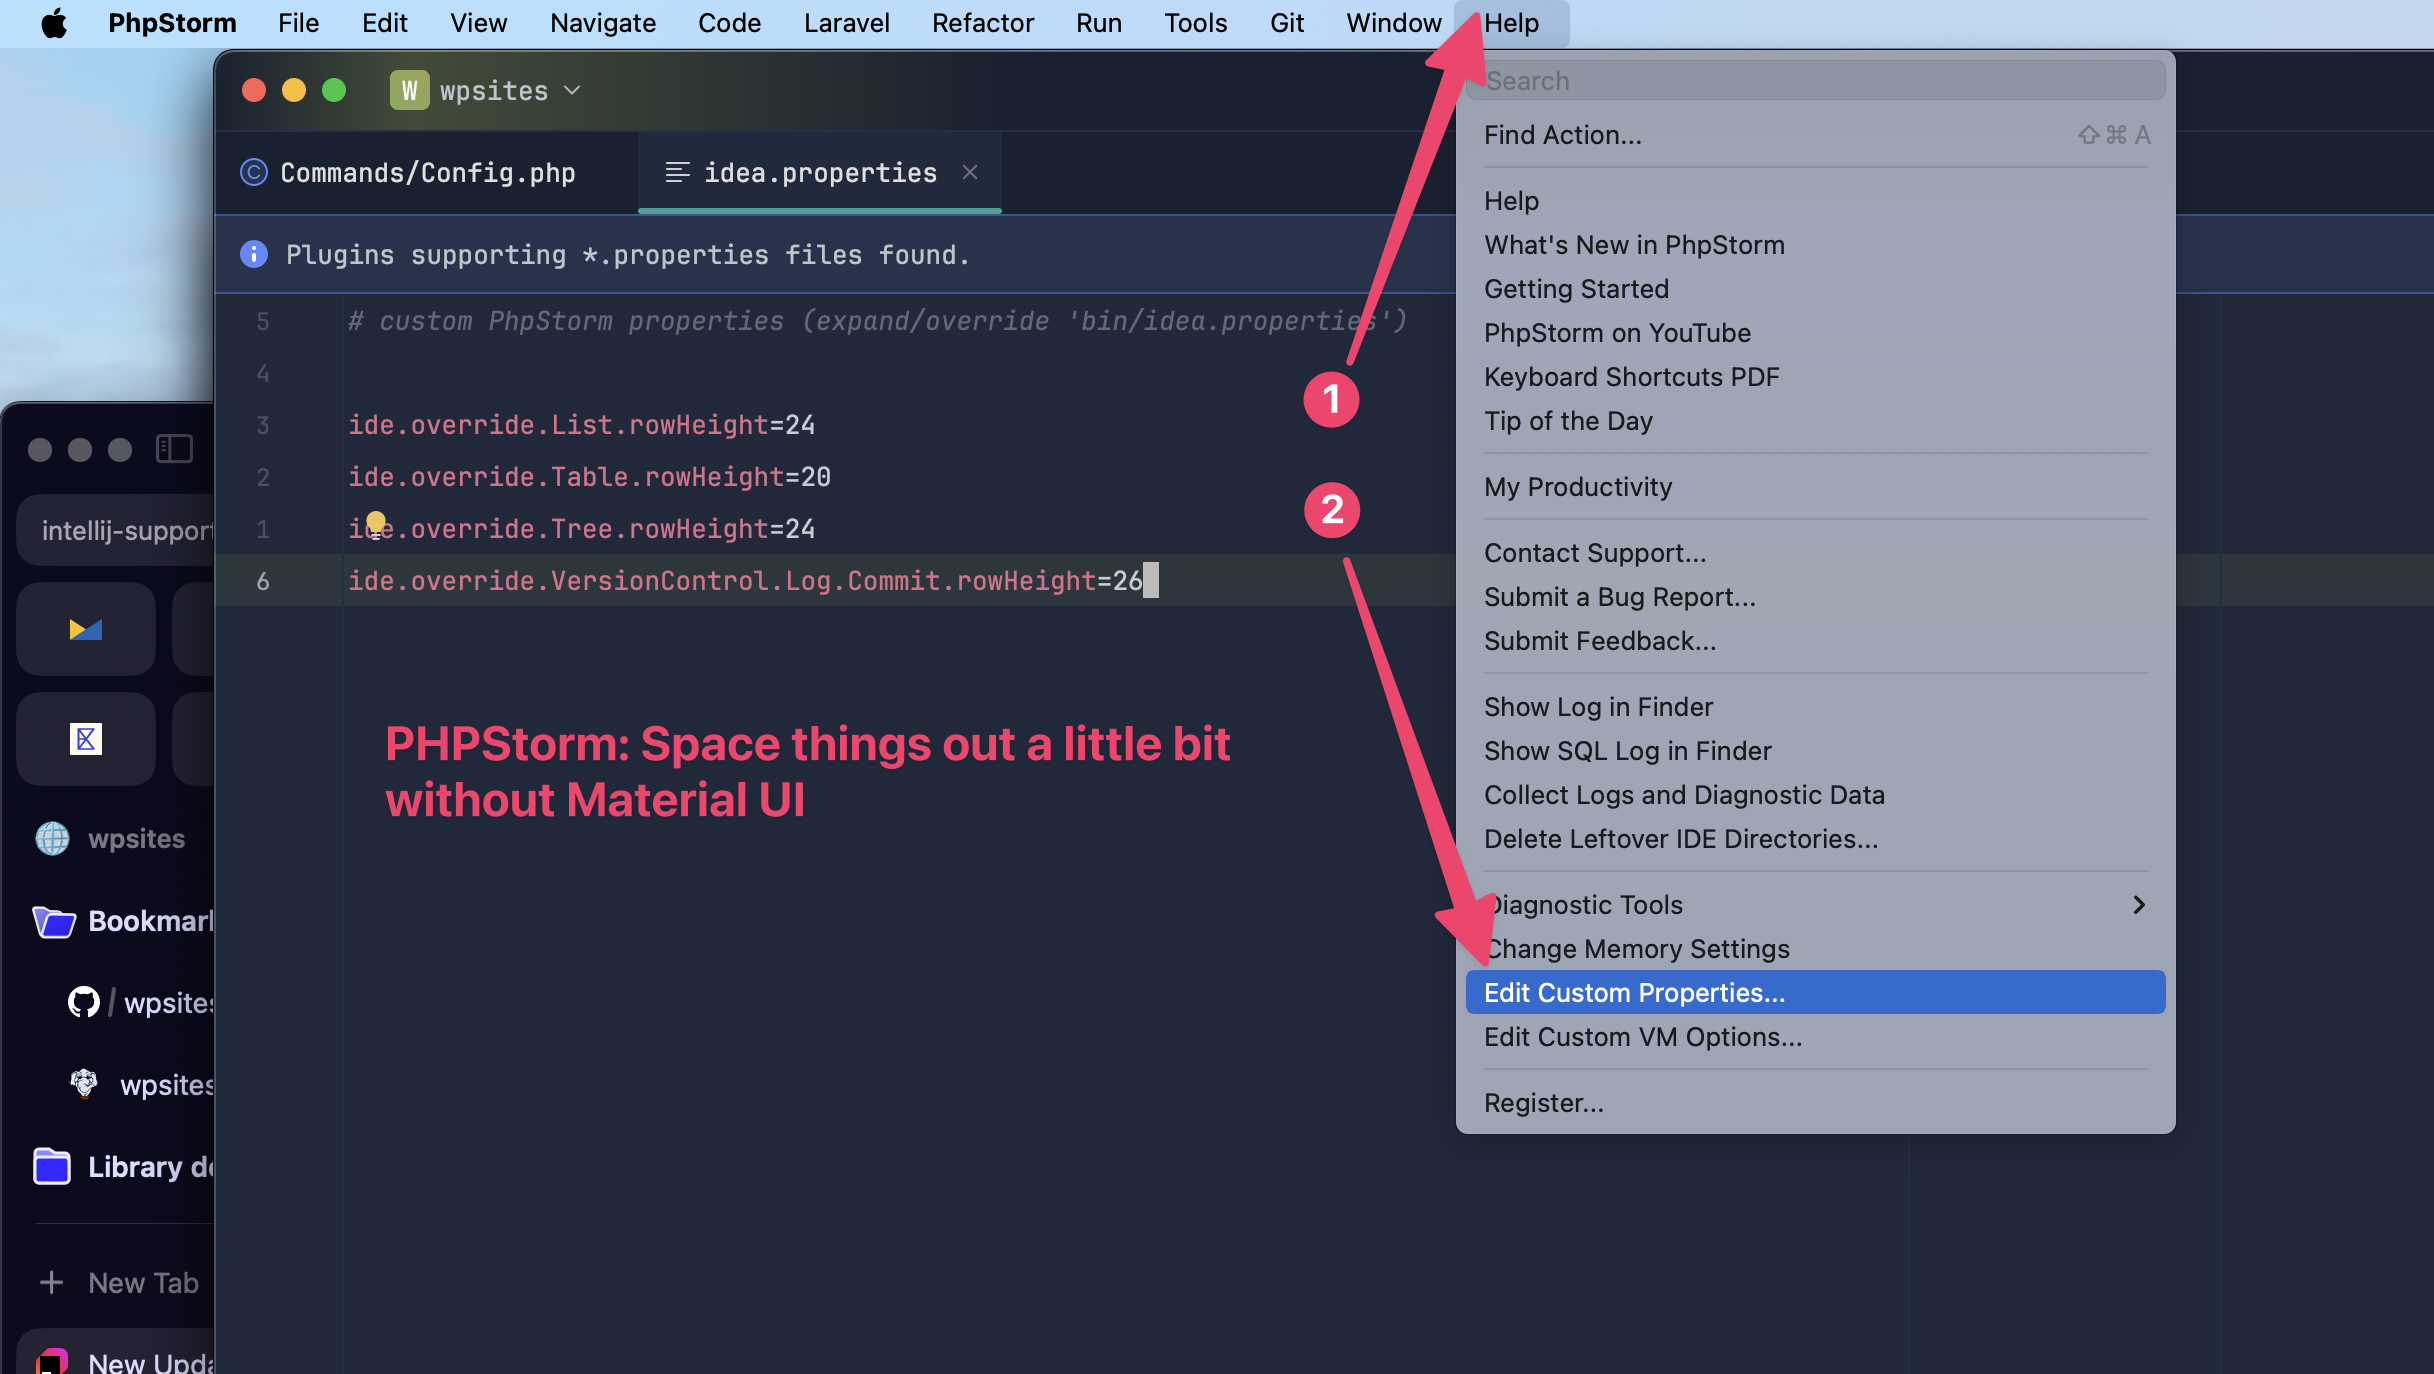Switch to the idea.properties tab

click(x=820, y=173)
